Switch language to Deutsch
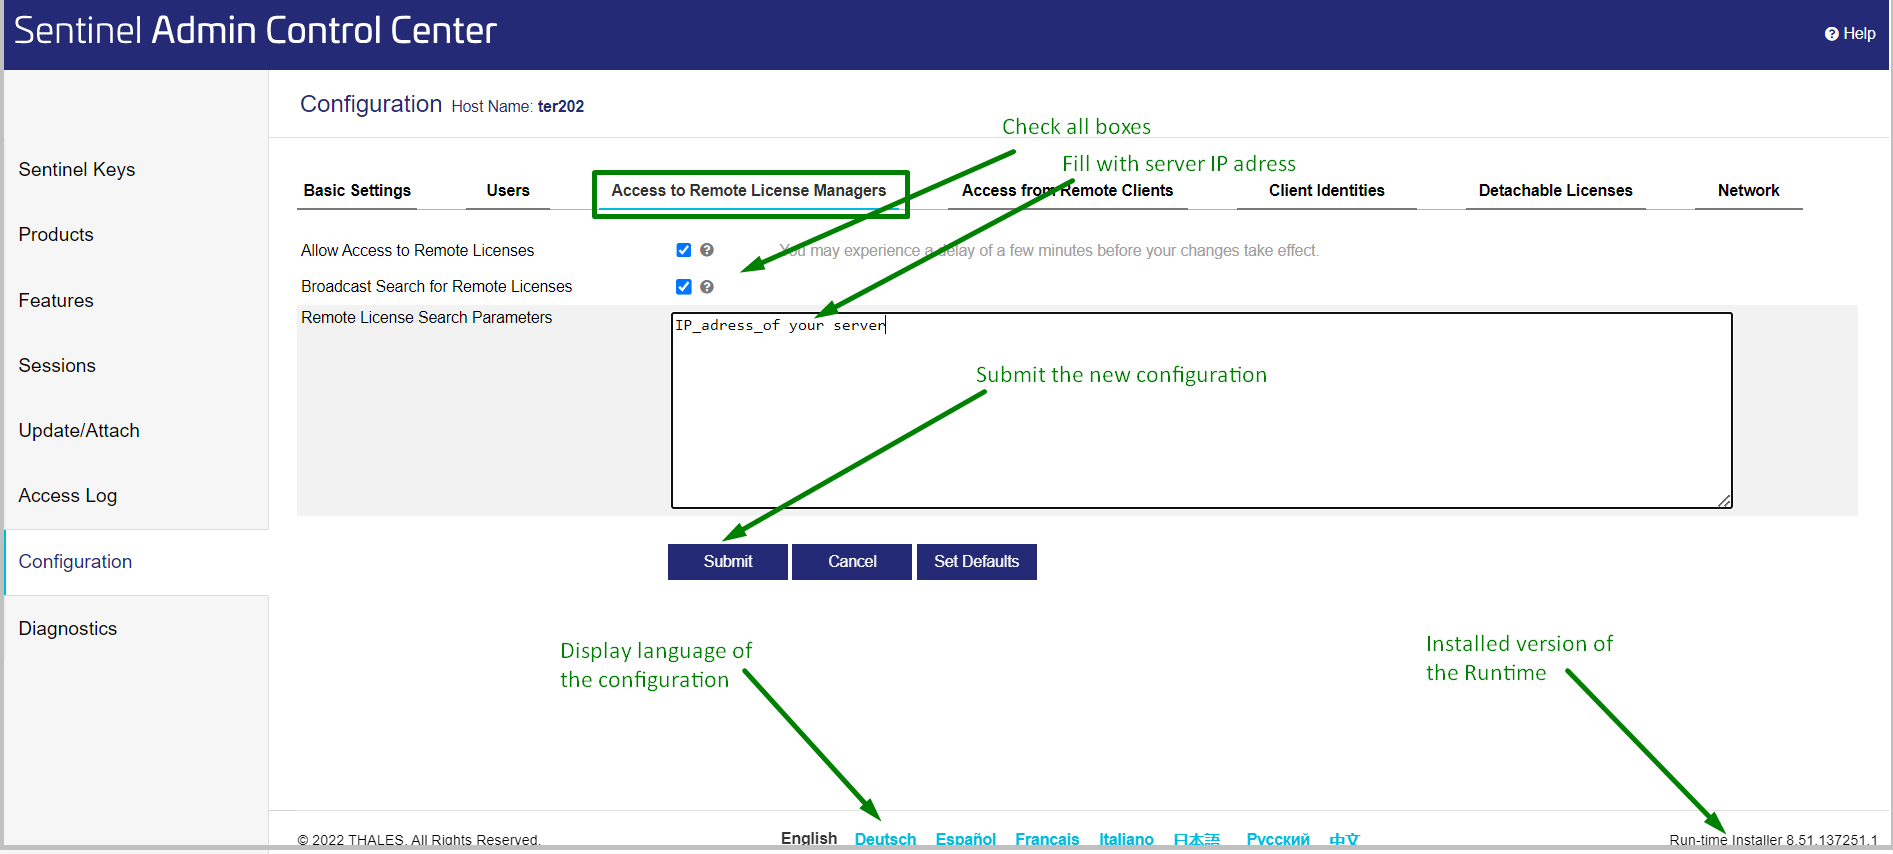 point(885,839)
